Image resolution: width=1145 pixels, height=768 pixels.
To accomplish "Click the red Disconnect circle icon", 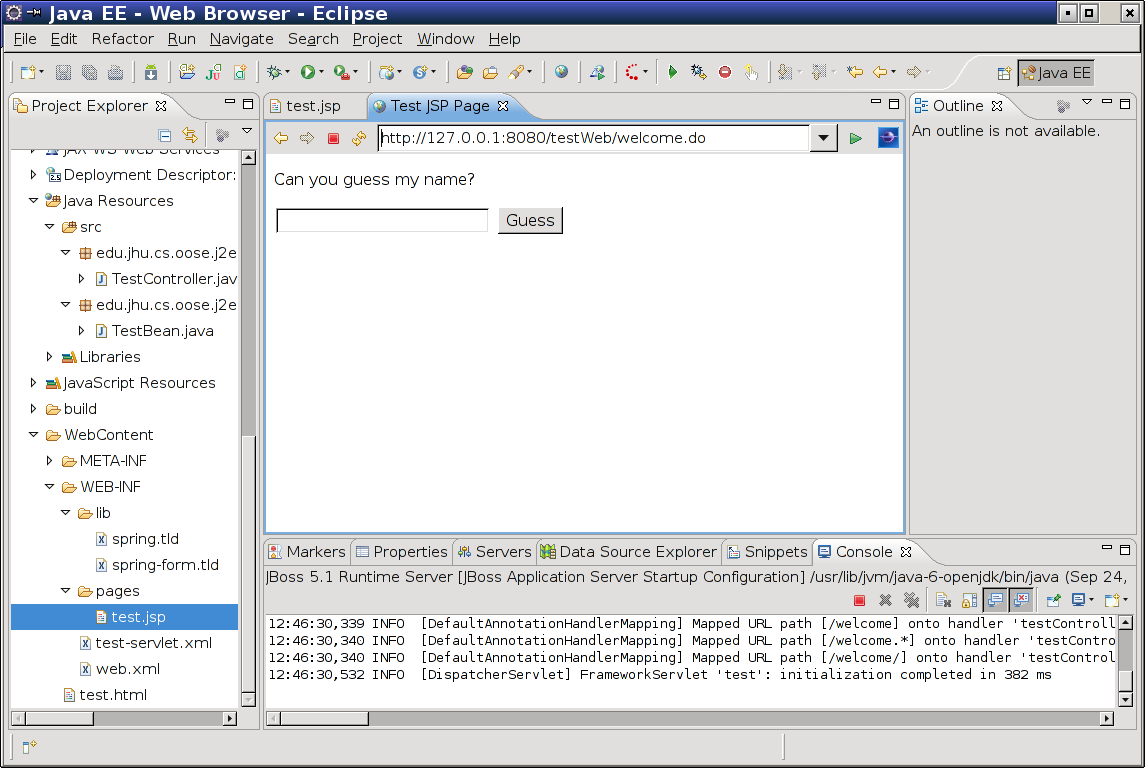I will 724,72.
